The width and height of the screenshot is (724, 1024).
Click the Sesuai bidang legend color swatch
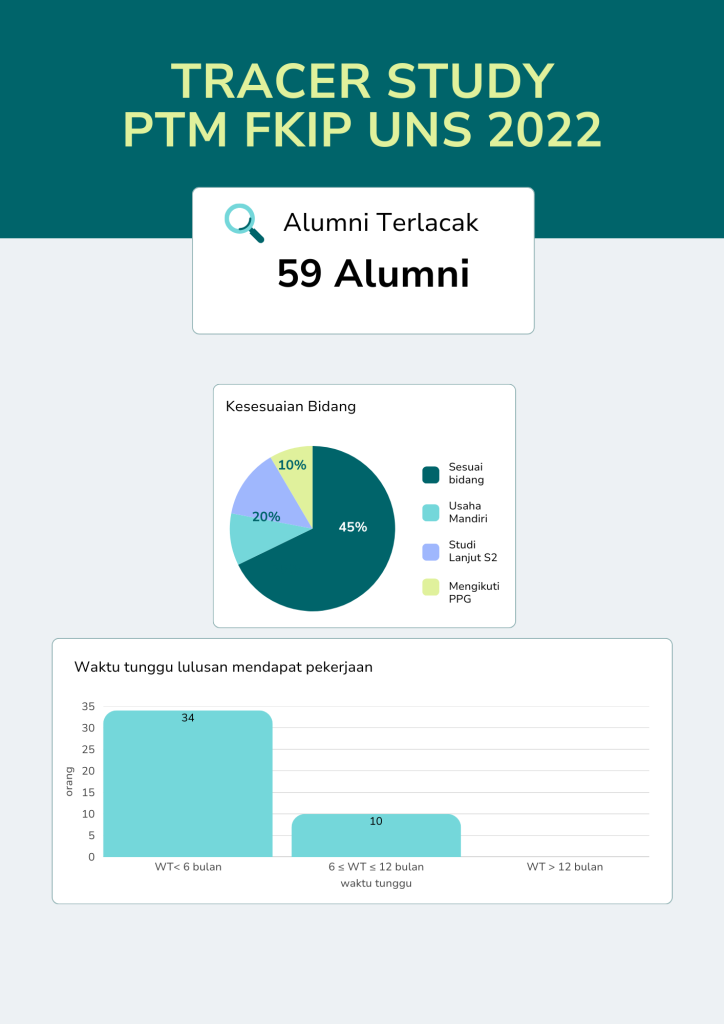(431, 474)
